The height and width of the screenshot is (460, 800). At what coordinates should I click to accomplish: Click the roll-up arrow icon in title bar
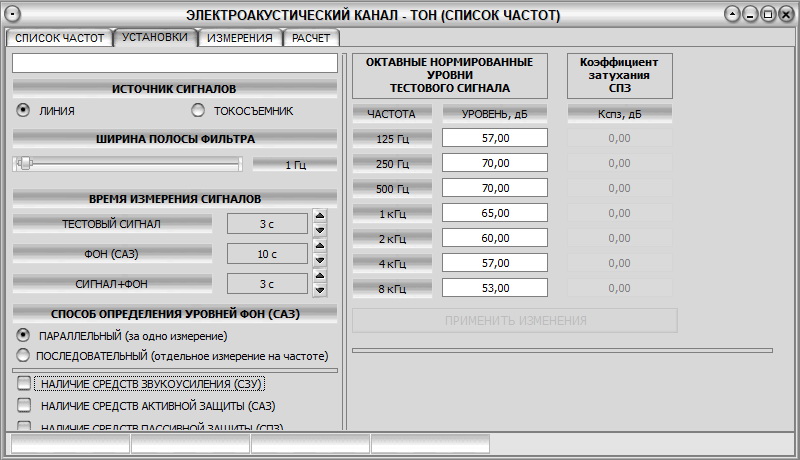click(x=733, y=15)
